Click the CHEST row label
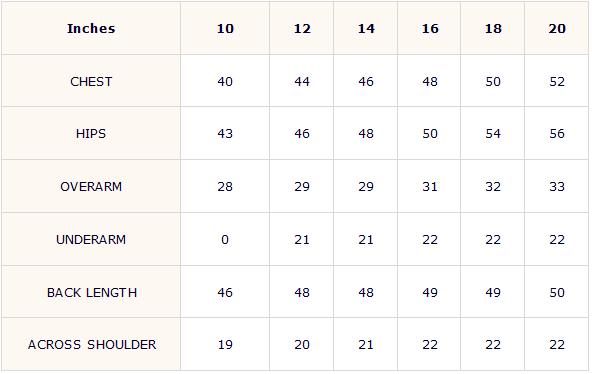592x374 pixels. pyautogui.click(x=91, y=82)
